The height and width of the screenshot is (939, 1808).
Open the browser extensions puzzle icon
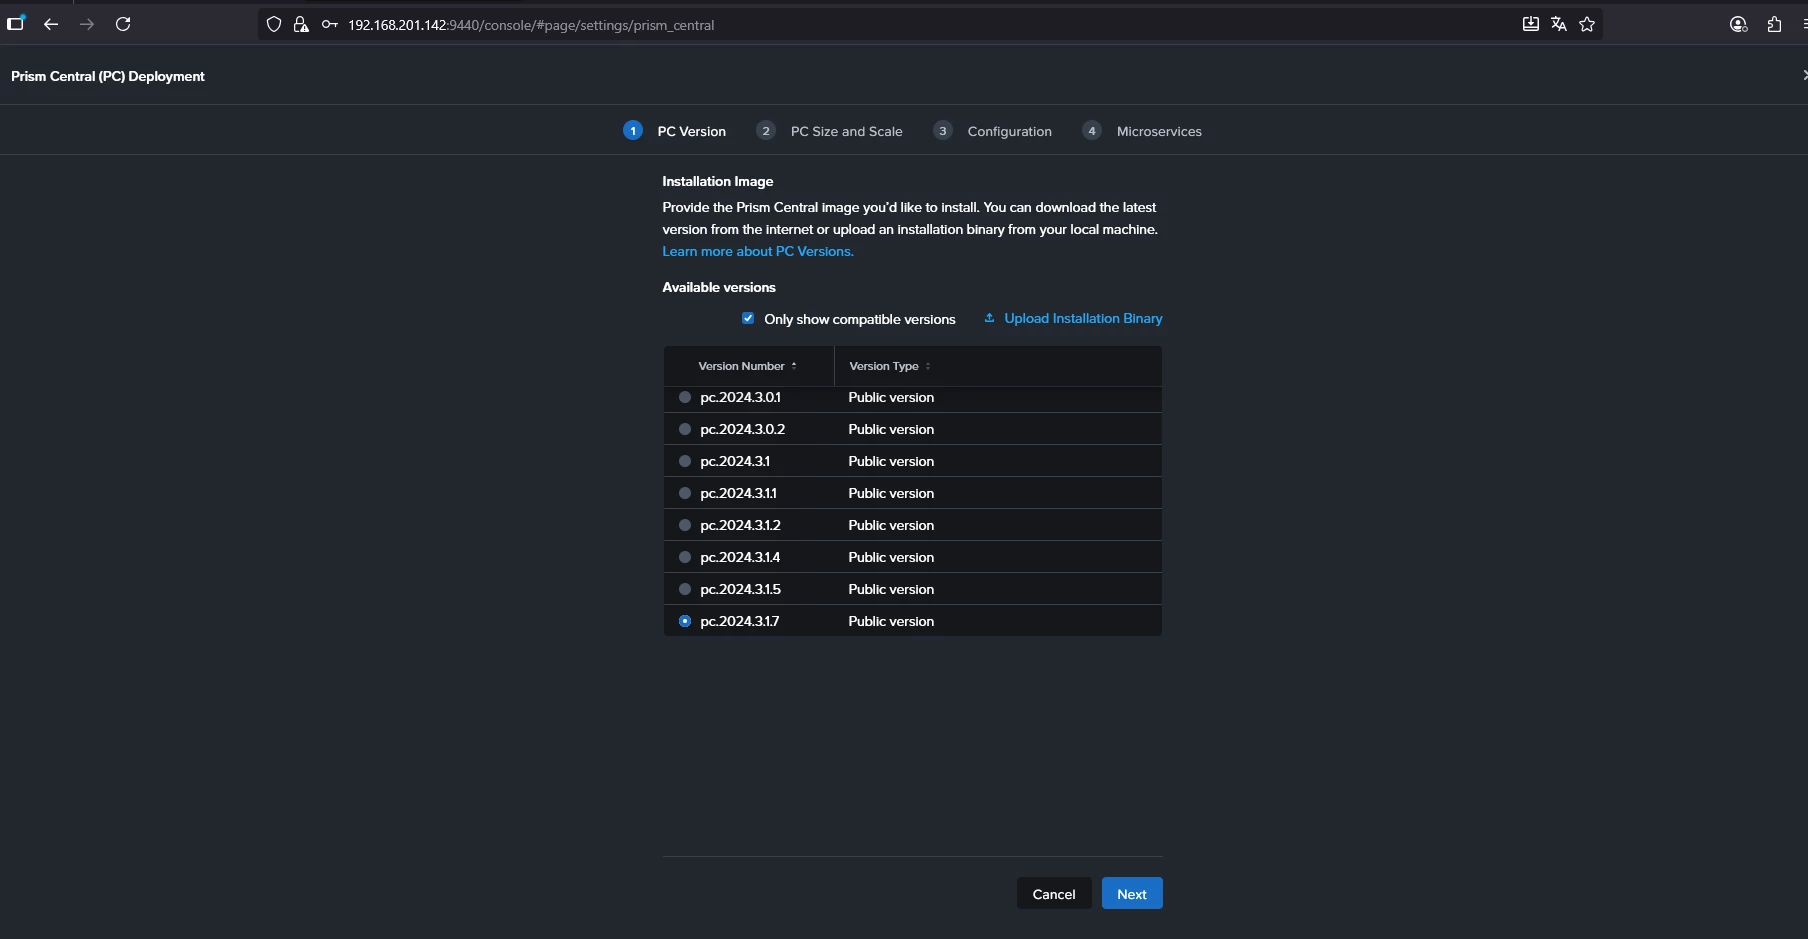point(1775,24)
